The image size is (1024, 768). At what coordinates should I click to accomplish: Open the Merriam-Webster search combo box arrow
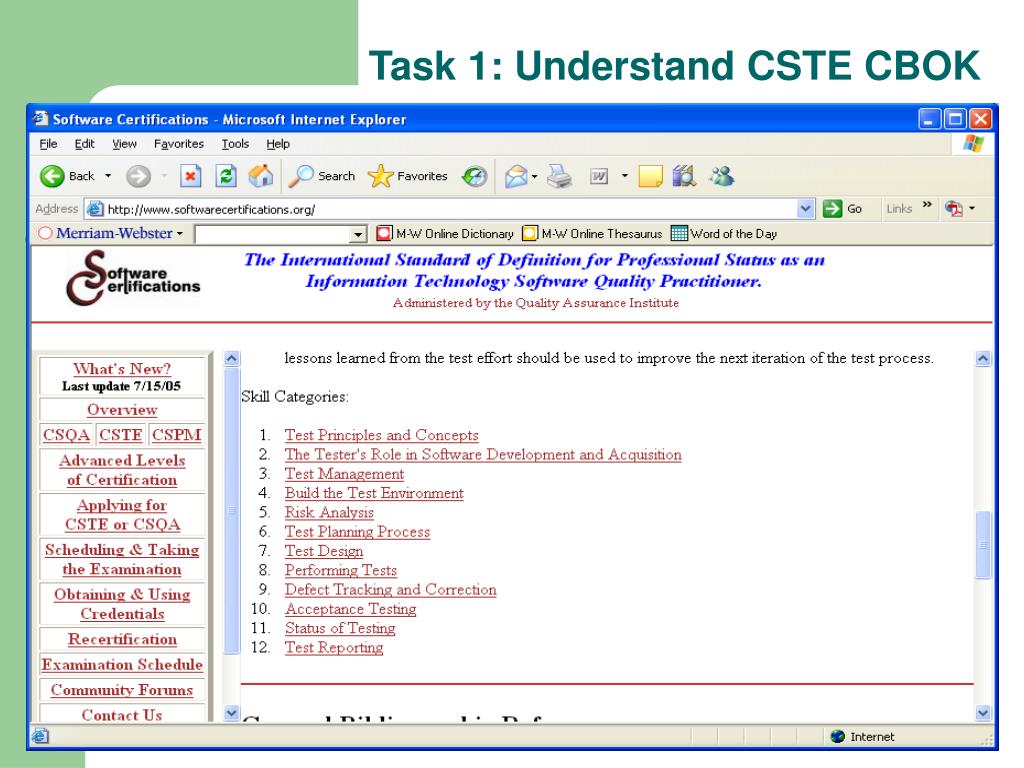coord(358,234)
